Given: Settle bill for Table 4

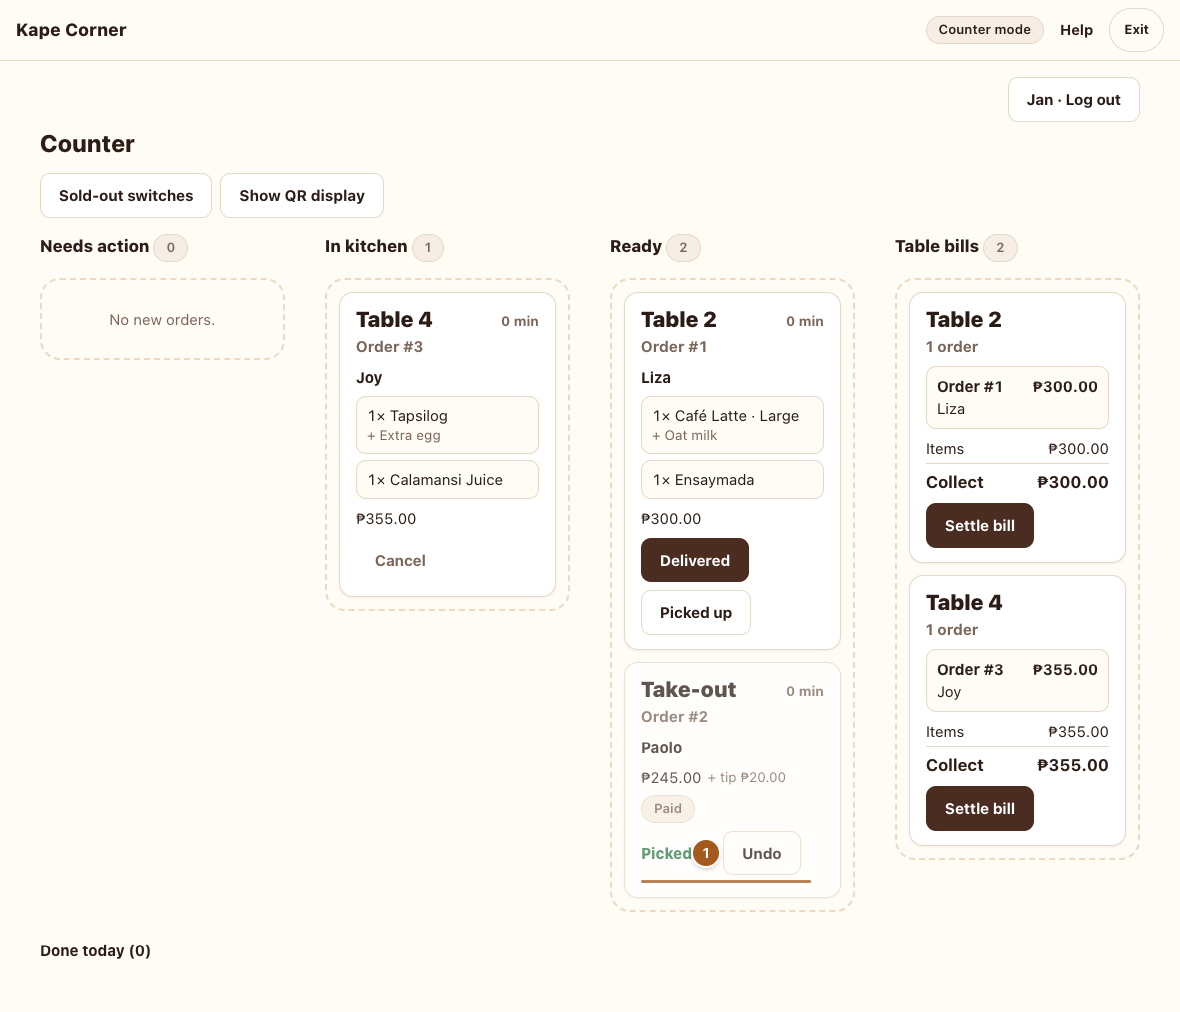Looking at the screenshot, I should (x=979, y=808).
